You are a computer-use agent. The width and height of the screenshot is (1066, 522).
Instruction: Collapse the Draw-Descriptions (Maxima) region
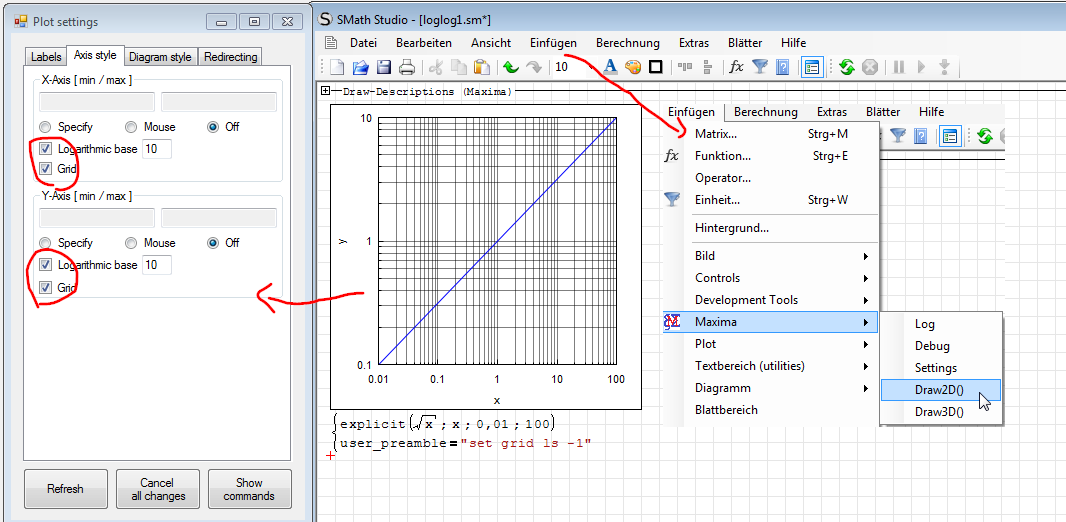(325, 91)
